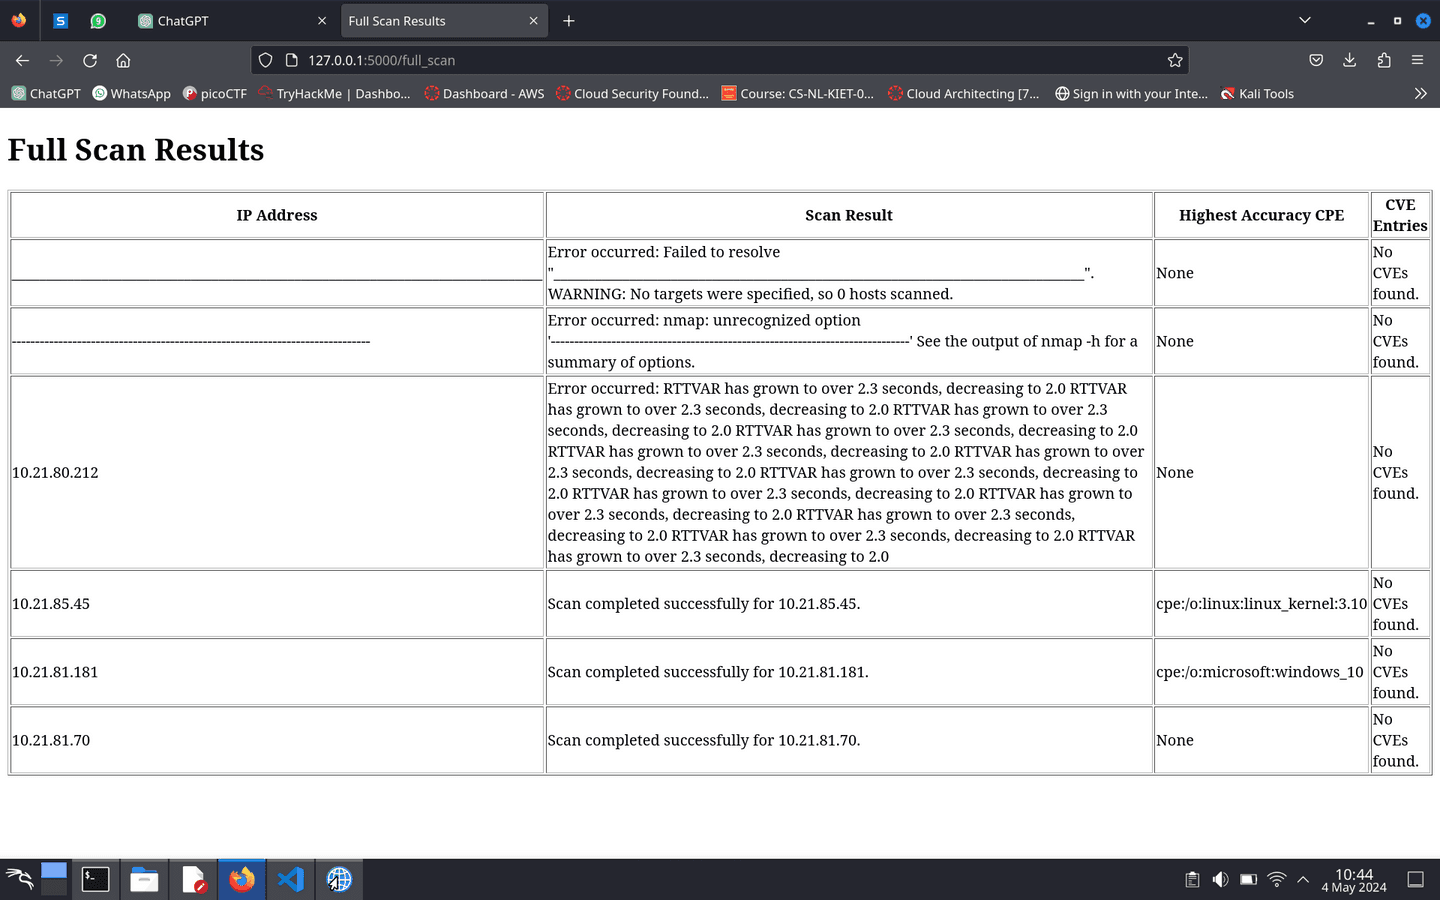The height and width of the screenshot is (900, 1440).
Task: List all tabs dropdown arrow
Action: (x=1304, y=20)
